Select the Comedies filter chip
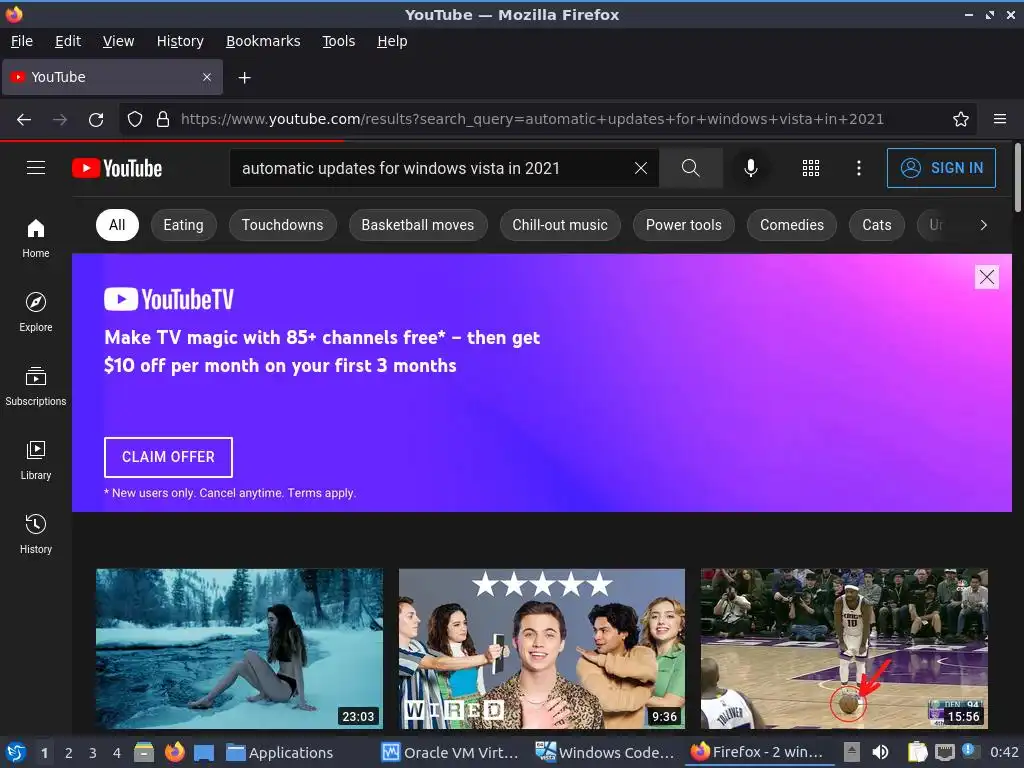This screenshot has height=768, width=1024. tap(792, 225)
